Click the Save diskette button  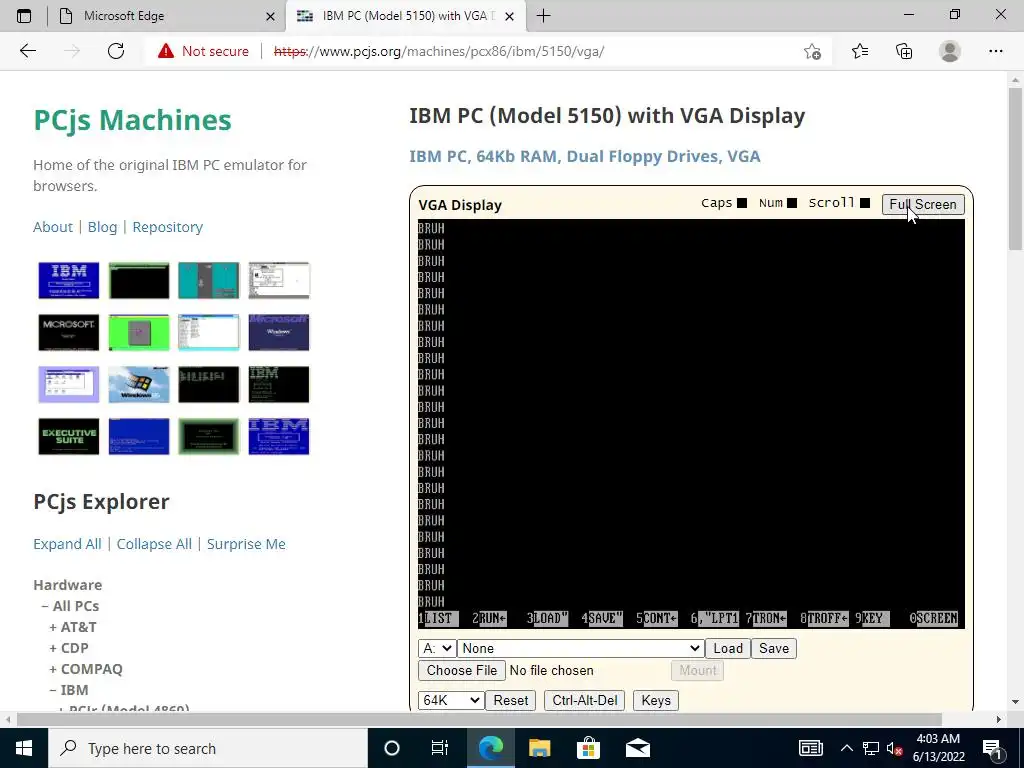tap(774, 648)
